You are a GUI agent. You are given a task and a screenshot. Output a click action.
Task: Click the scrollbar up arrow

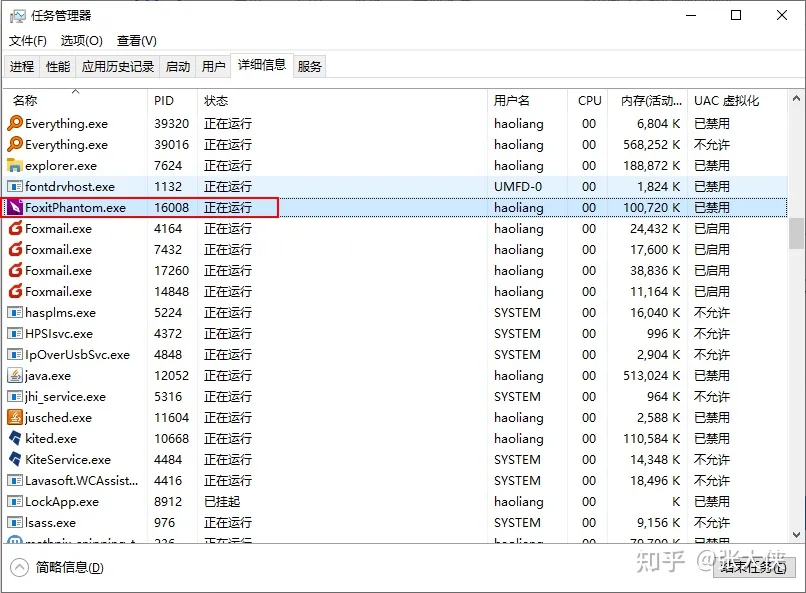tap(796, 98)
